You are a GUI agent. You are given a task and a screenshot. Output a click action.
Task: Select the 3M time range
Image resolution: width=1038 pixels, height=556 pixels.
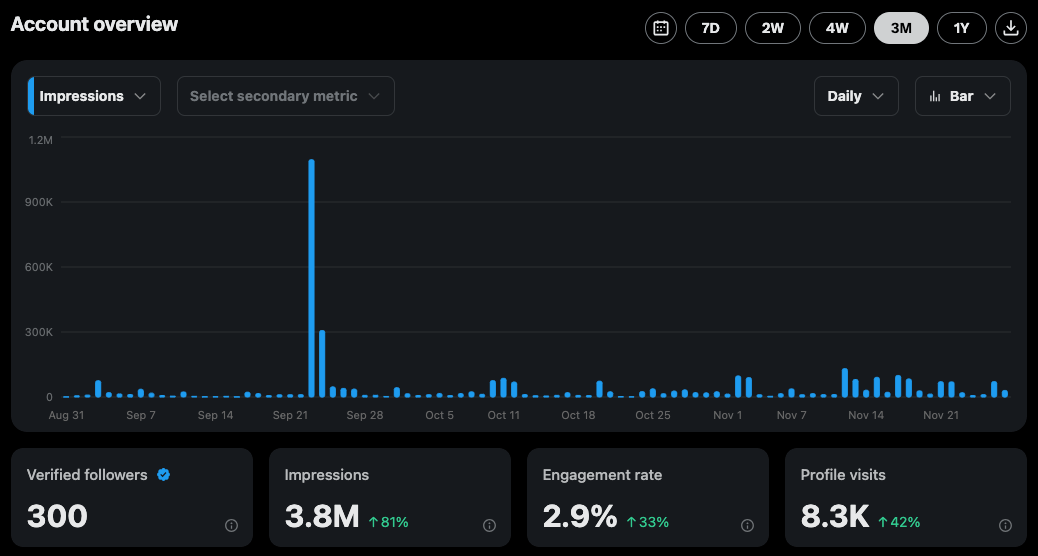click(902, 28)
